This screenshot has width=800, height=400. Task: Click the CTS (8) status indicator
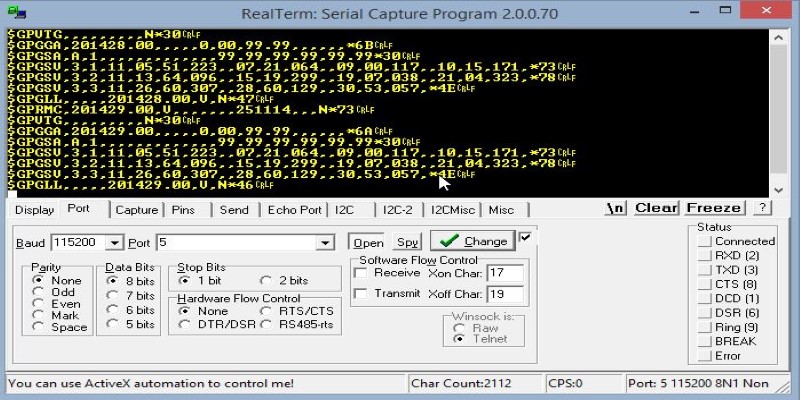pyautogui.click(x=706, y=284)
